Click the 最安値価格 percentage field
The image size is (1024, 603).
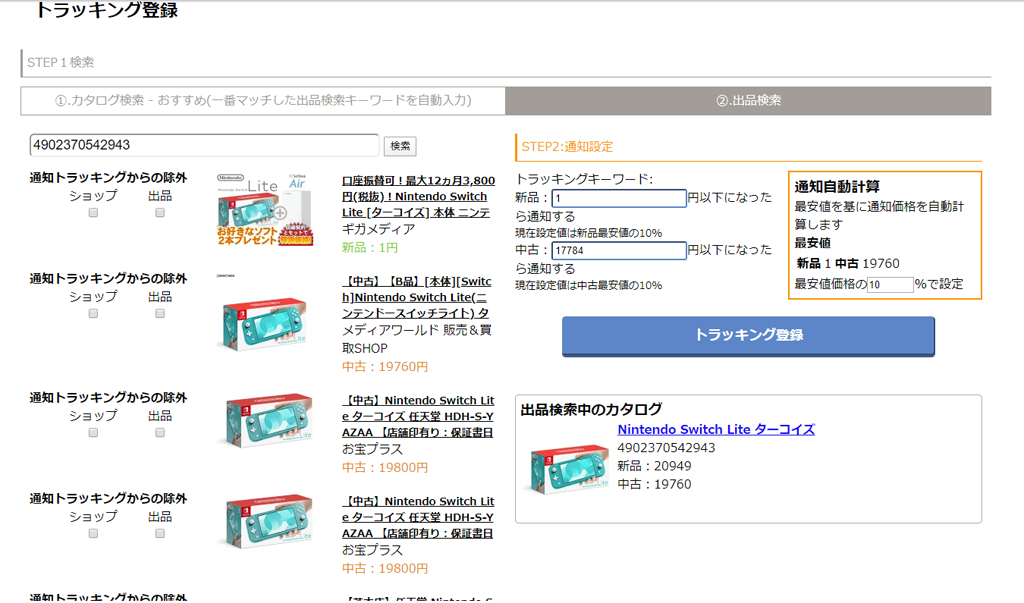[x=890, y=284]
